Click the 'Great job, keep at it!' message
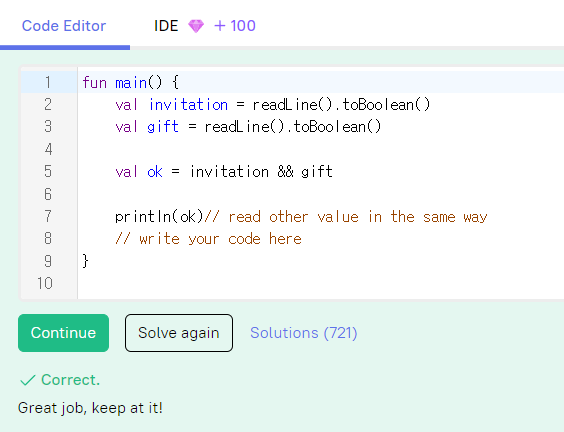 [90, 408]
